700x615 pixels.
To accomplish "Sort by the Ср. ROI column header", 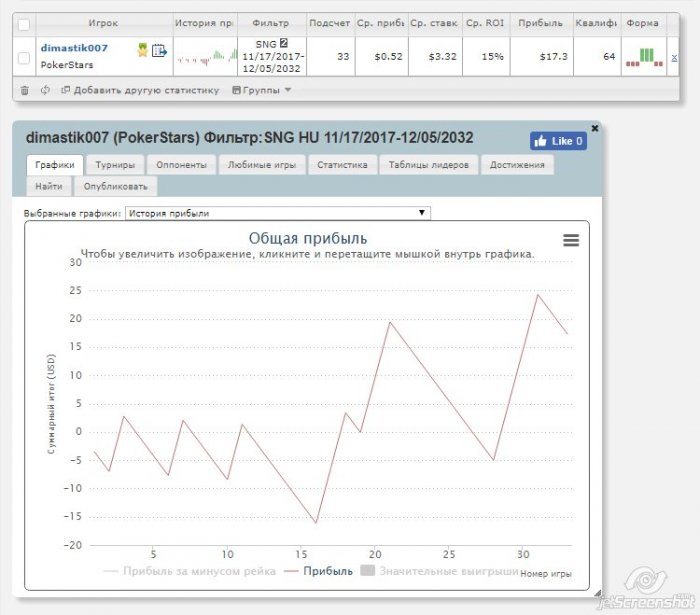I will 485,23.
